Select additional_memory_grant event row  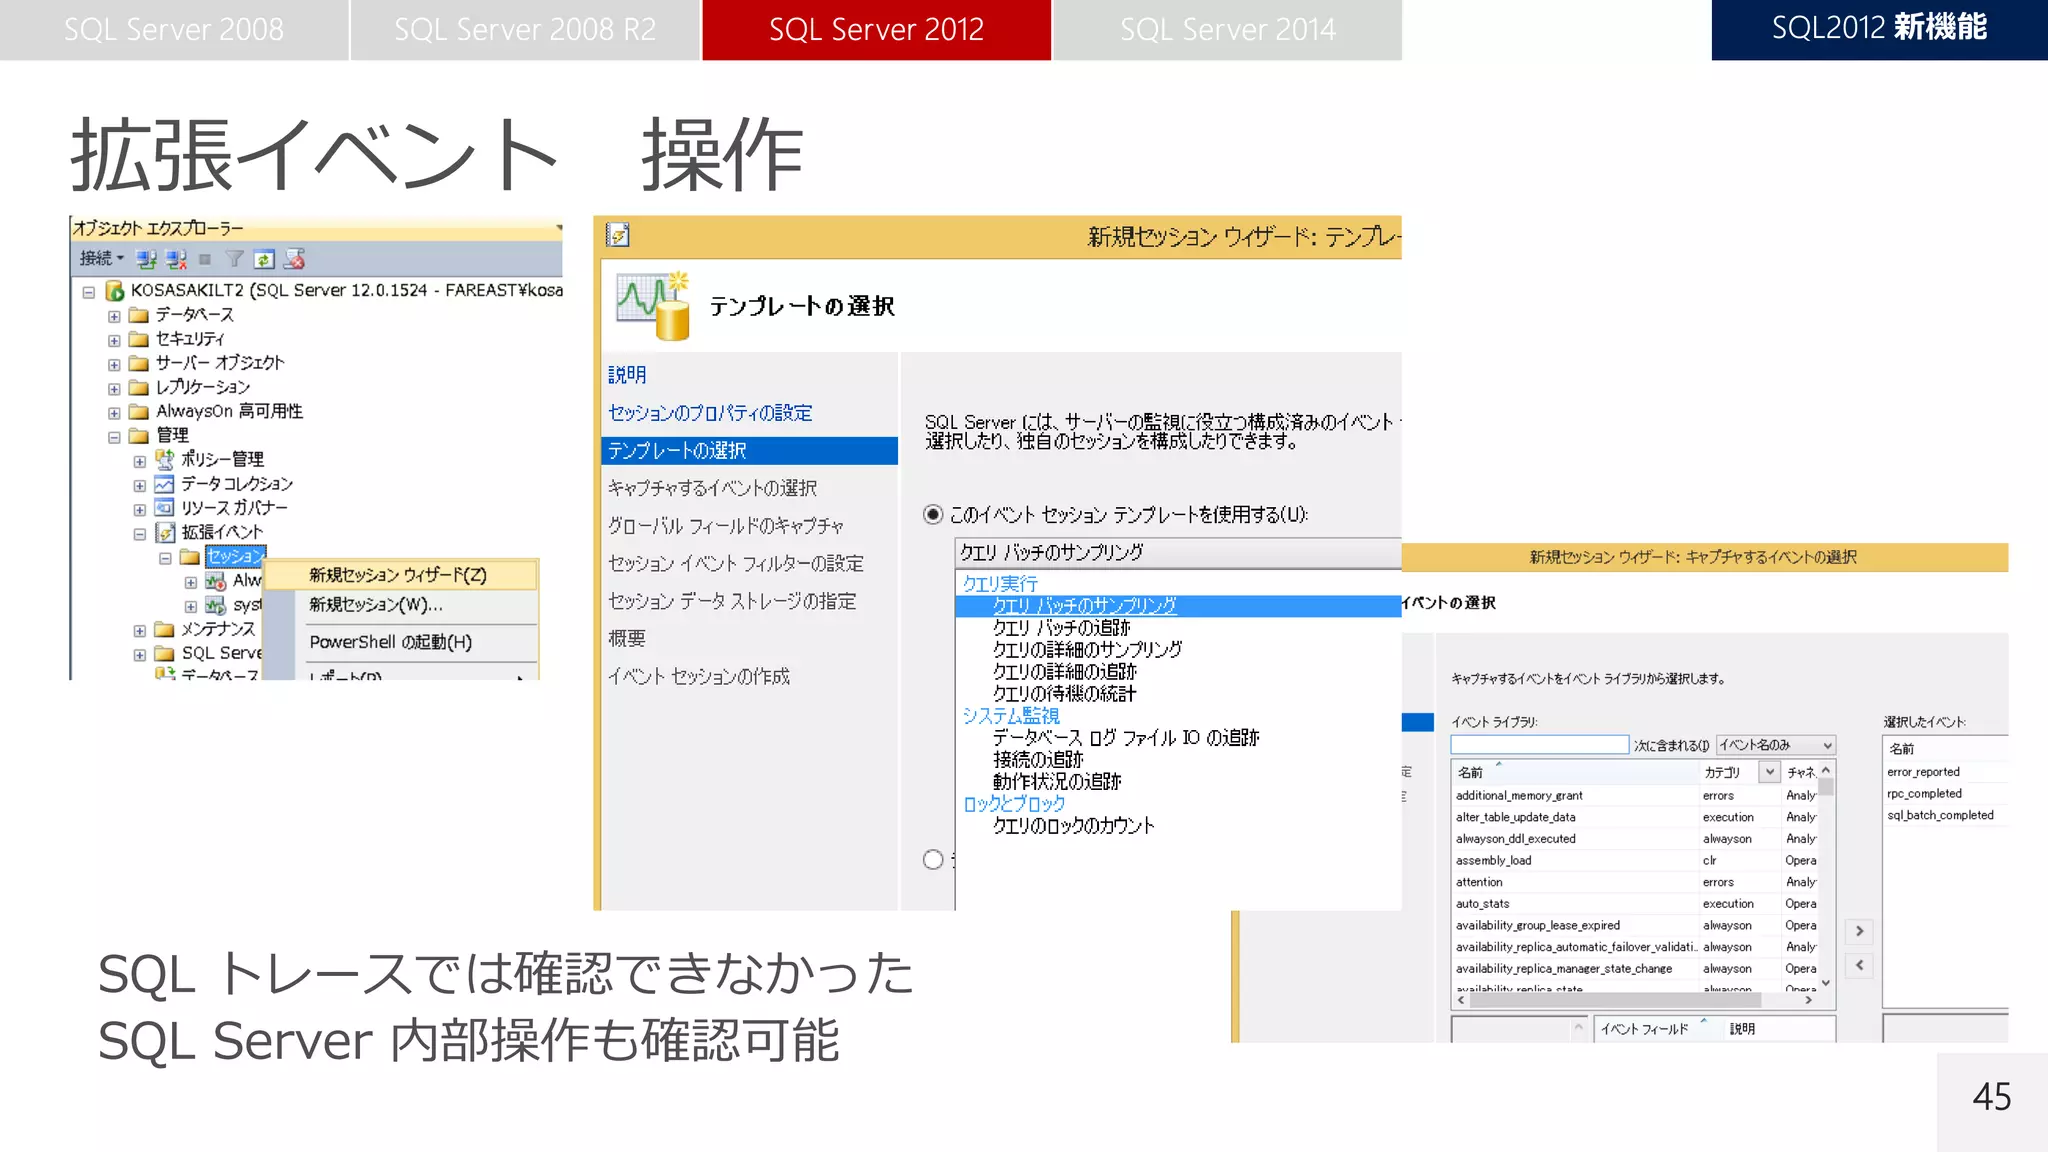[x=1635, y=796]
